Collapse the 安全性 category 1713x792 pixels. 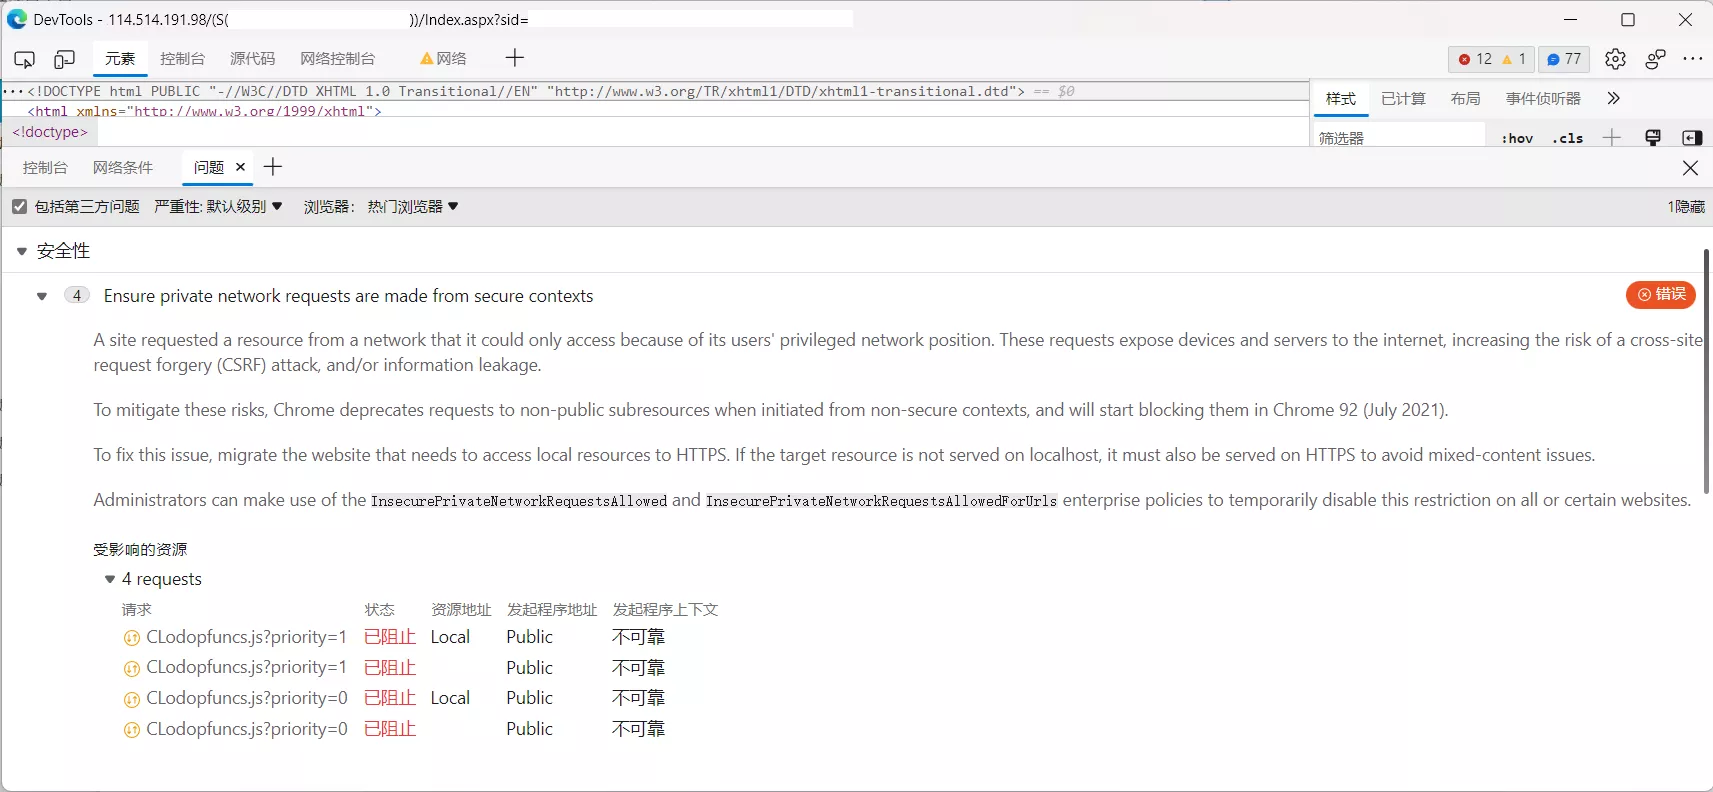tap(22, 251)
